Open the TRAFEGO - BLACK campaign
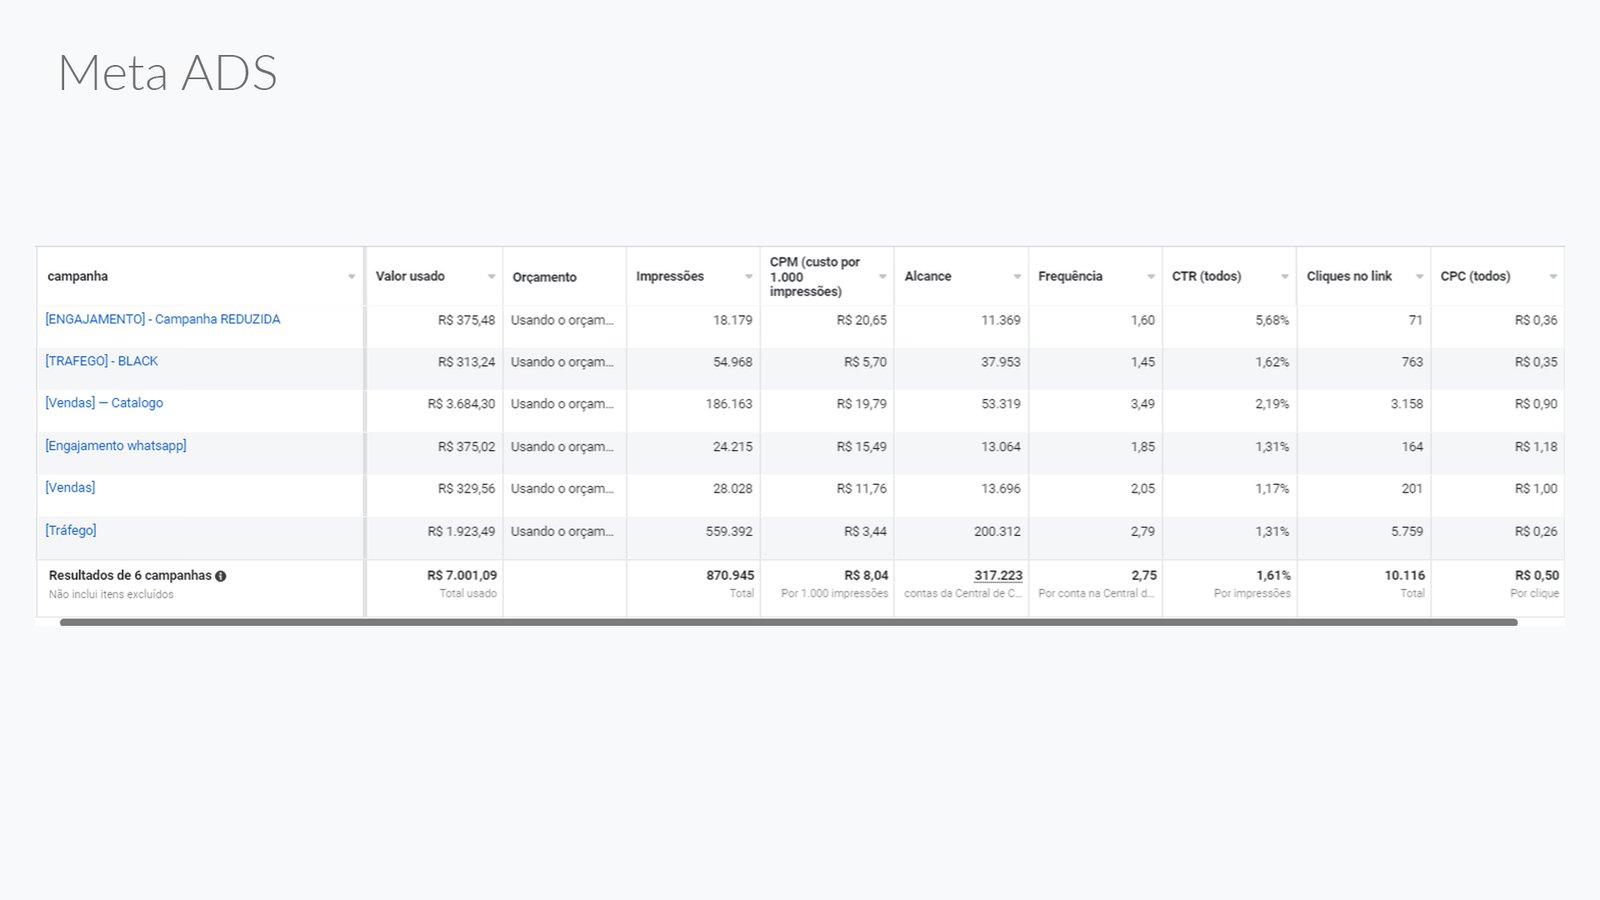 tap(102, 362)
